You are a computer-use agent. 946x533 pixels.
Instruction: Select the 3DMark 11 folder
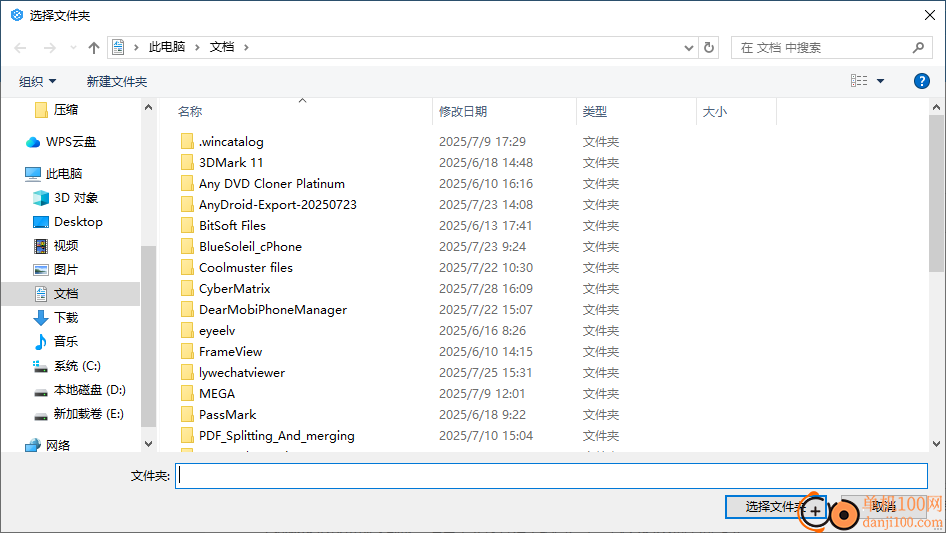pyautogui.click(x=231, y=163)
